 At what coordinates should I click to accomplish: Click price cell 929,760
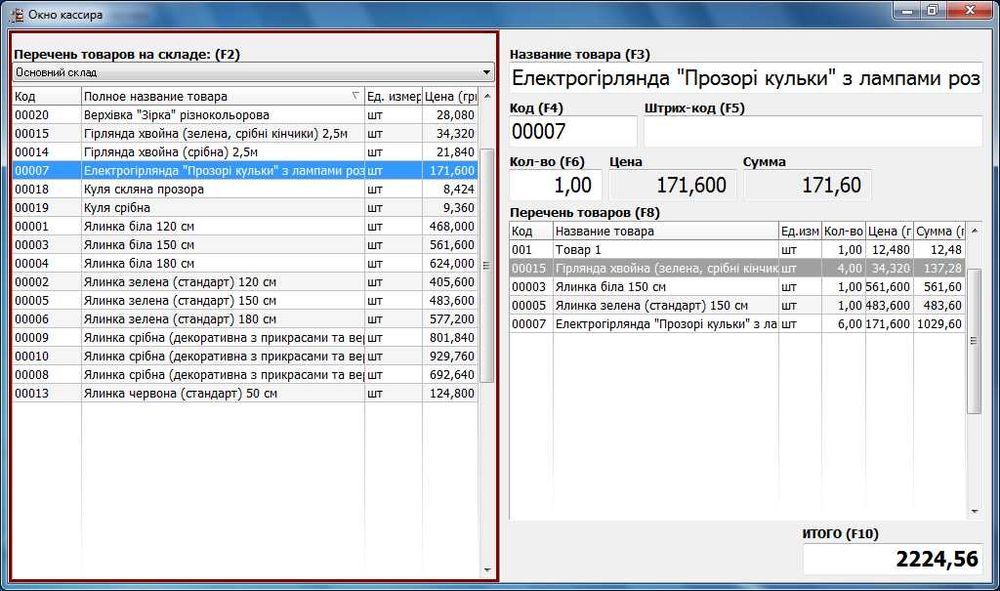click(450, 356)
